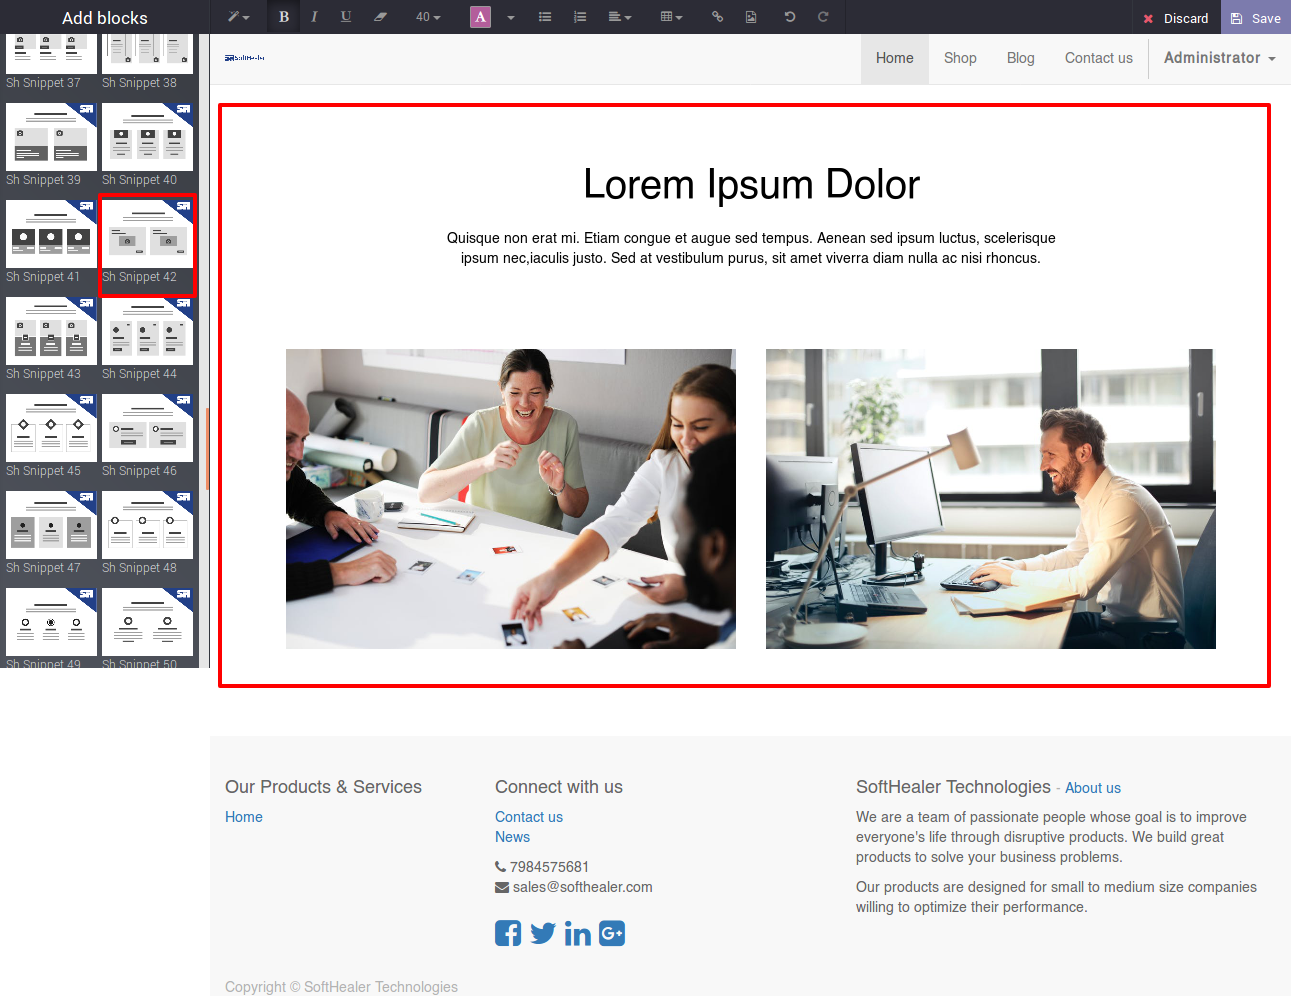Click the website logo in header
This screenshot has height=996, width=1291.
[245, 58]
